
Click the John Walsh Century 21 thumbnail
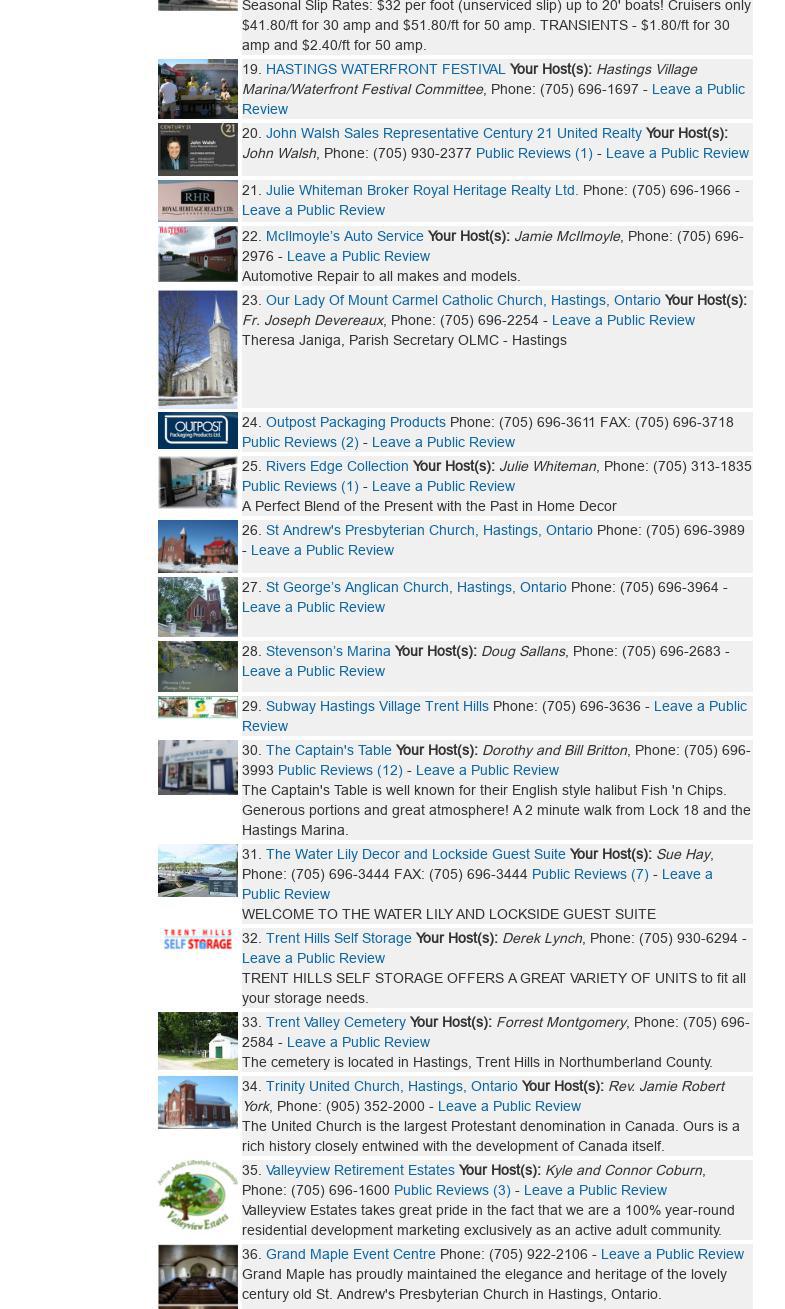pyautogui.click(x=197, y=149)
